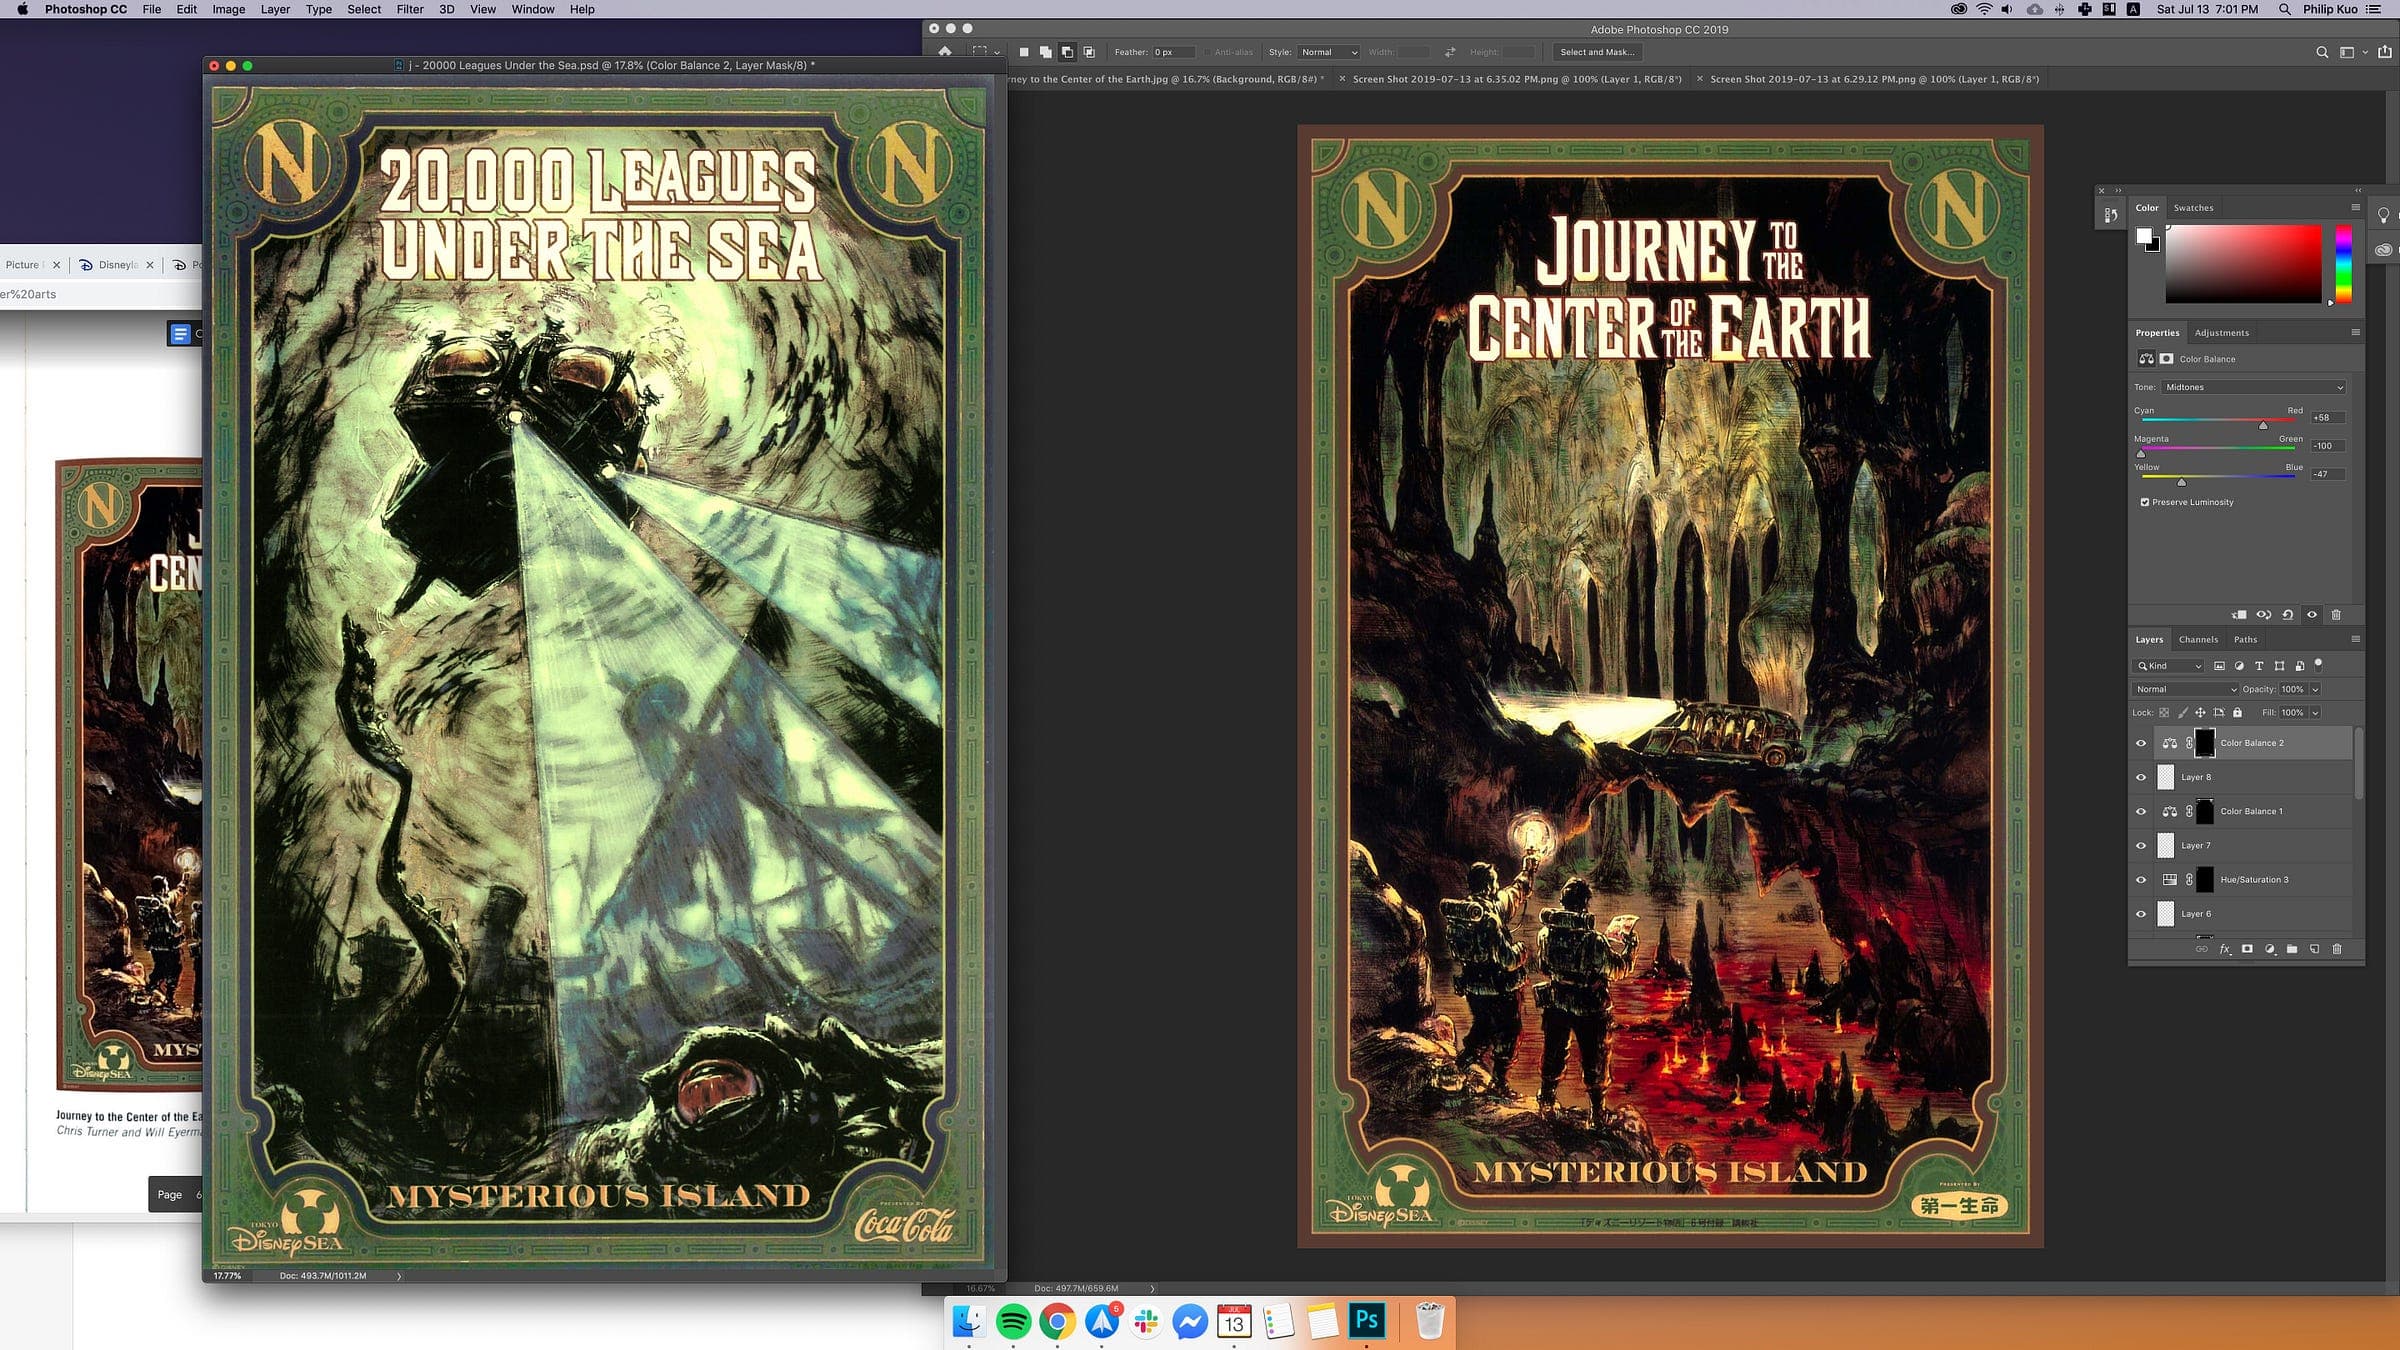Open the Tone dropdown set to Midtones
The image size is (2400, 1350).
pyautogui.click(x=2253, y=387)
